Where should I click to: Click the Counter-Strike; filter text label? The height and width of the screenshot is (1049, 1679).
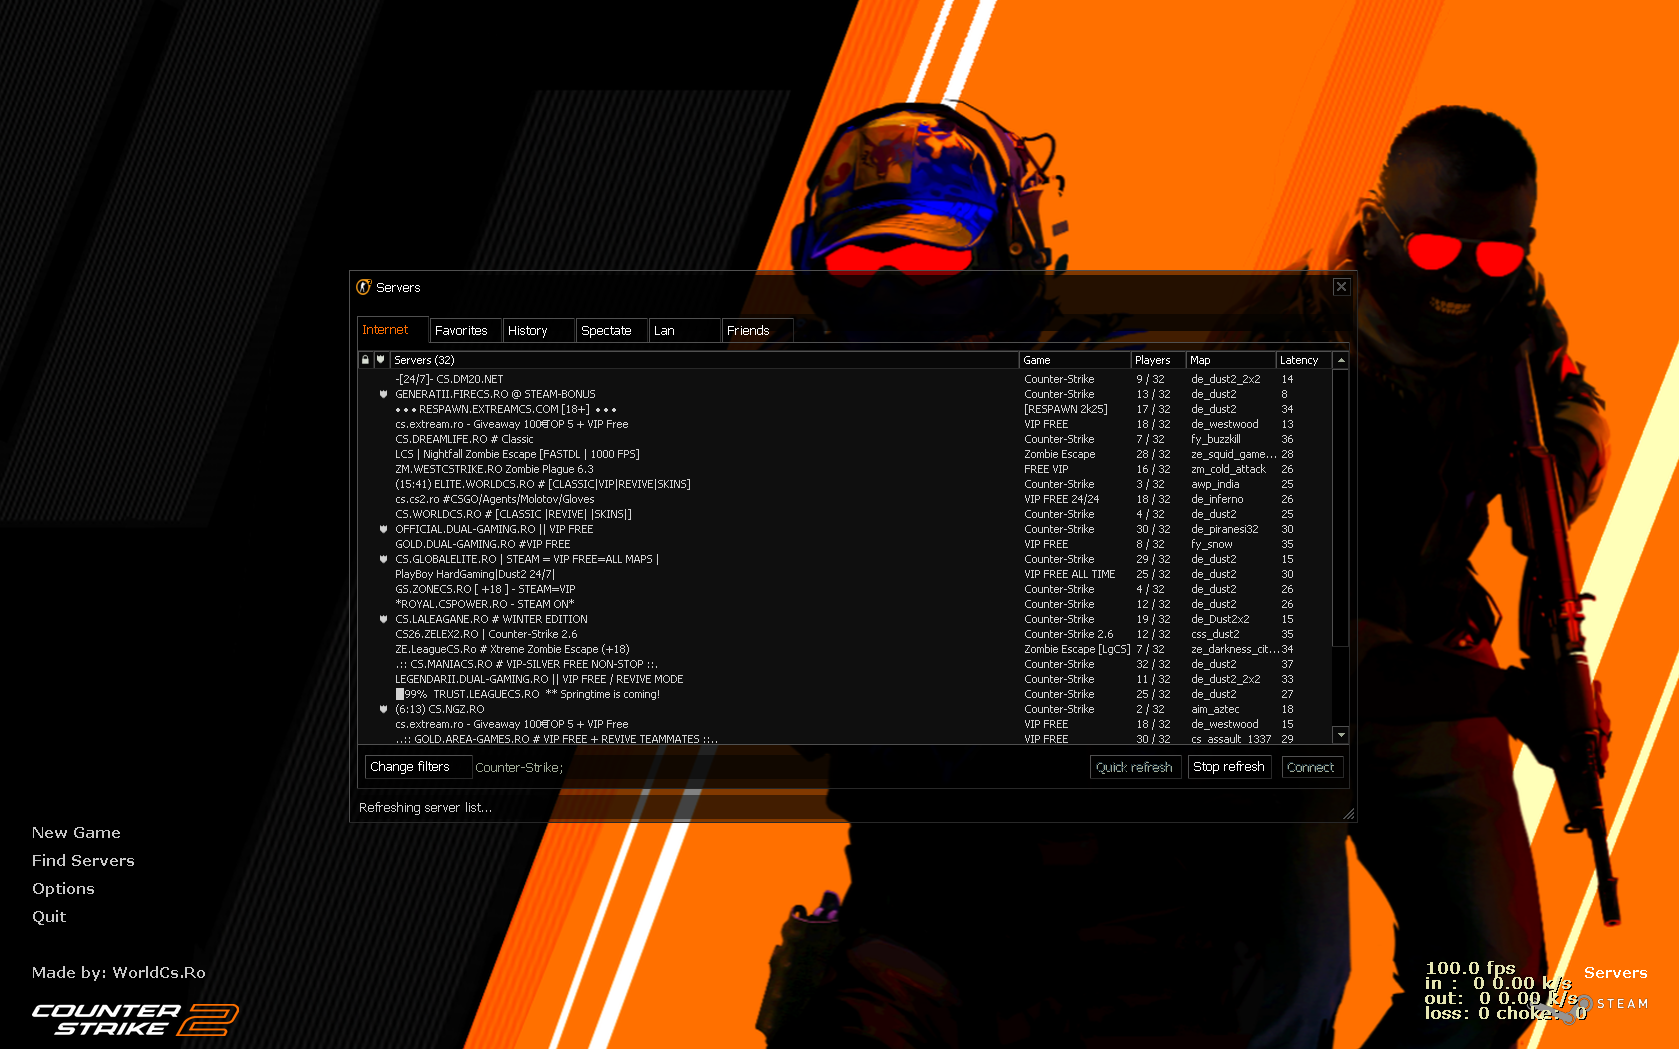[x=519, y=768]
